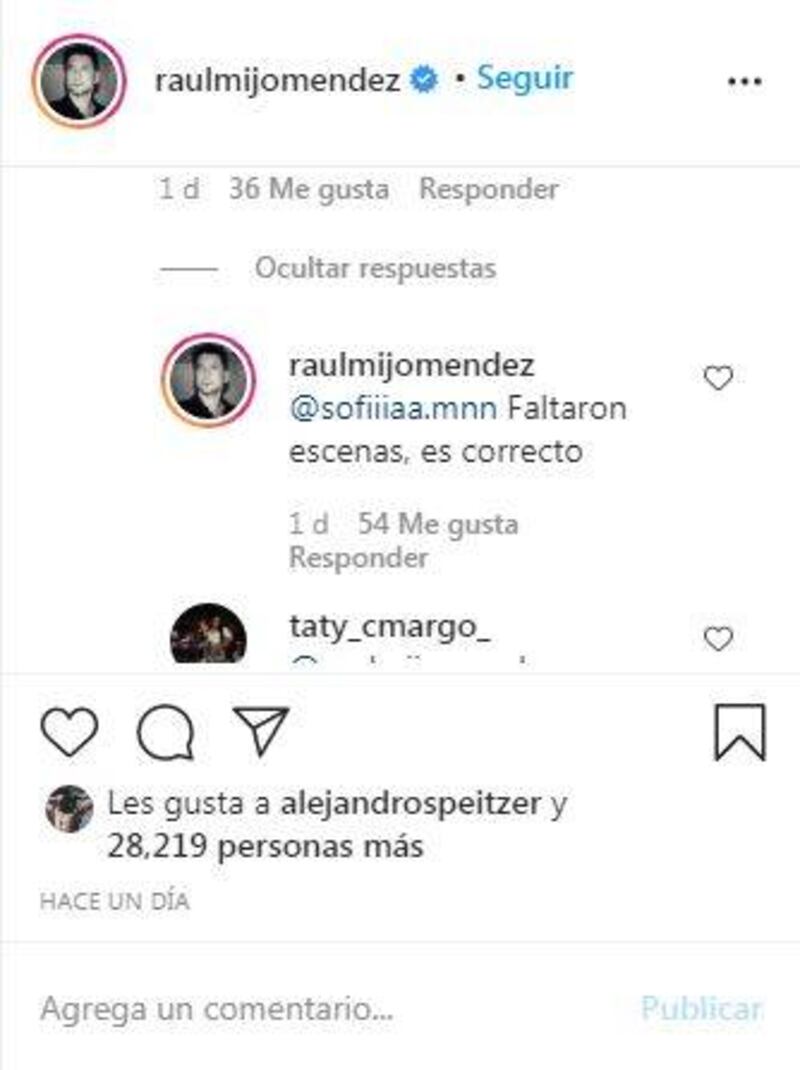The width and height of the screenshot is (800, 1070).
Task: Reply to raulmijomendez's 54-like comment
Action: [x=359, y=558]
